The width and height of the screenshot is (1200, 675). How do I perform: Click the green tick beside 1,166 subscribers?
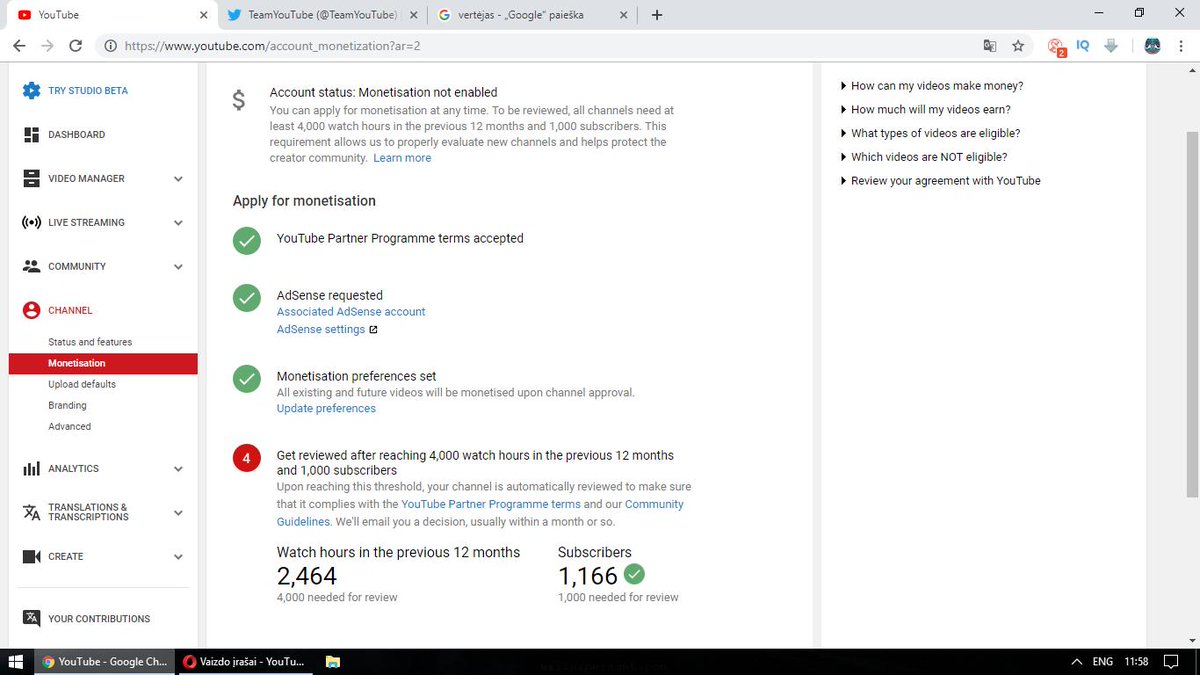[x=634, y=574]
